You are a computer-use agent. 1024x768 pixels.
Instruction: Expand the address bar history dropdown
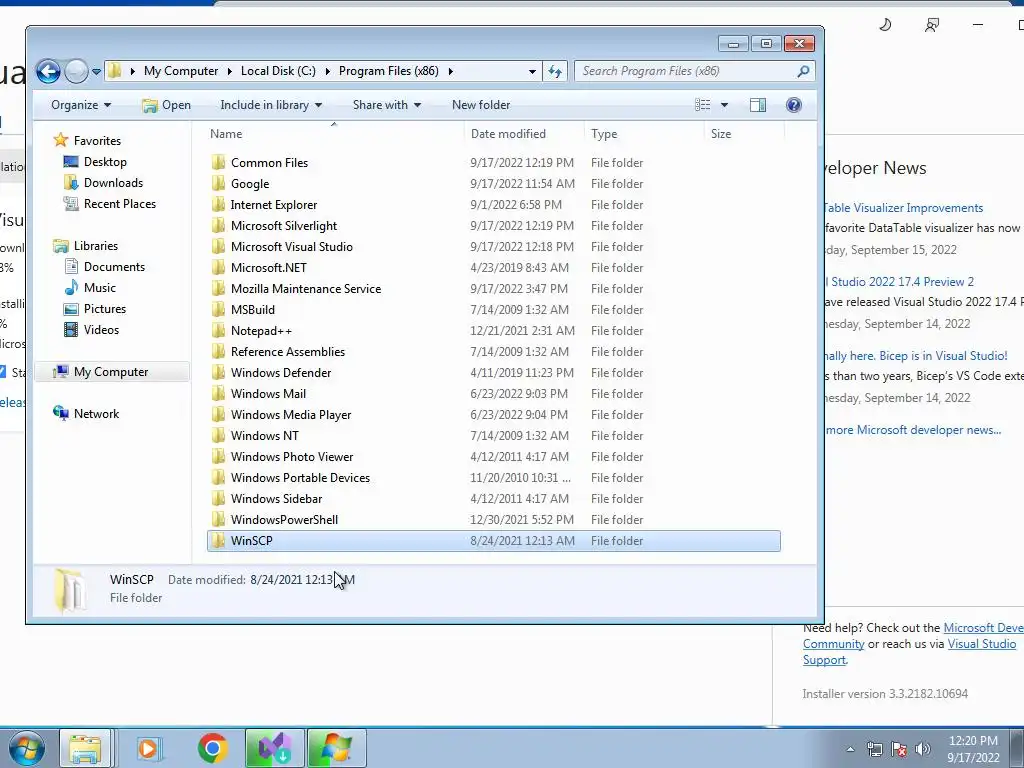tap(532, 71)
